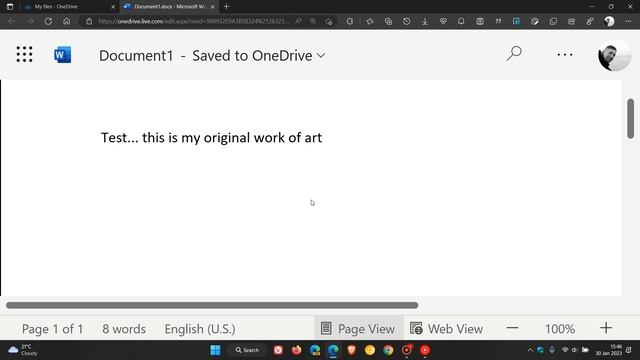640x360 pixels.
Task: Open the three-dot more options menu in Word header
Action: (565, 54)
